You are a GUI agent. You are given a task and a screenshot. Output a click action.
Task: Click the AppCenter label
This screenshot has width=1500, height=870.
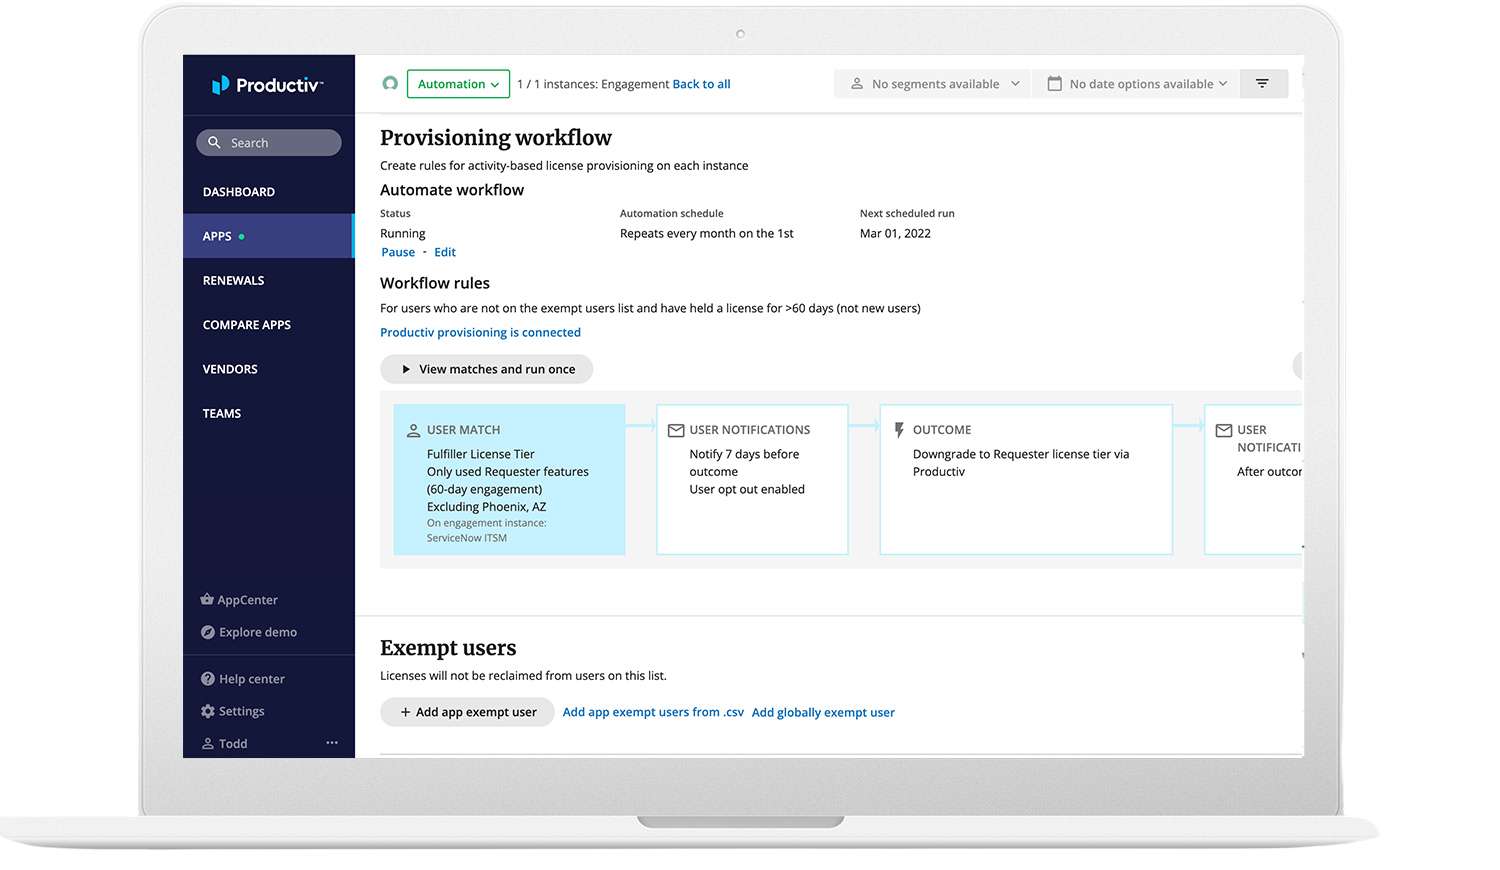tap(248, 600)
